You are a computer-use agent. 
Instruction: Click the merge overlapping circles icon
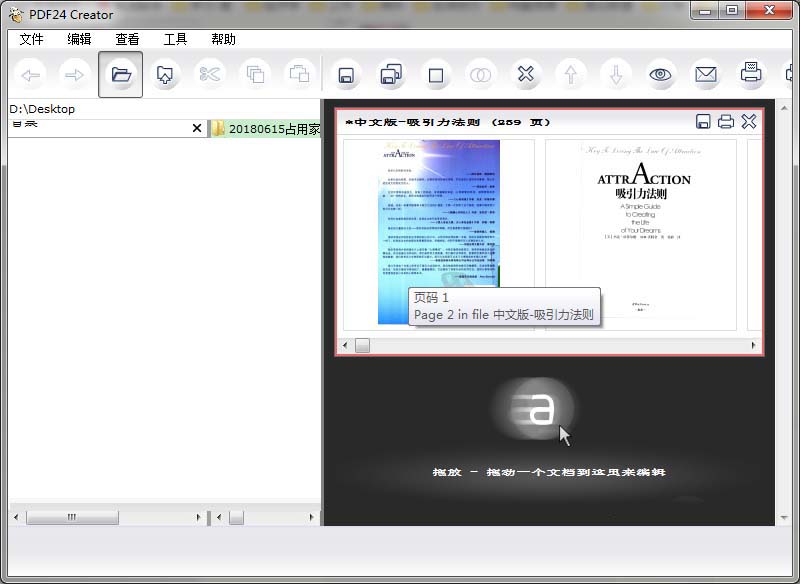pos(481,75)
